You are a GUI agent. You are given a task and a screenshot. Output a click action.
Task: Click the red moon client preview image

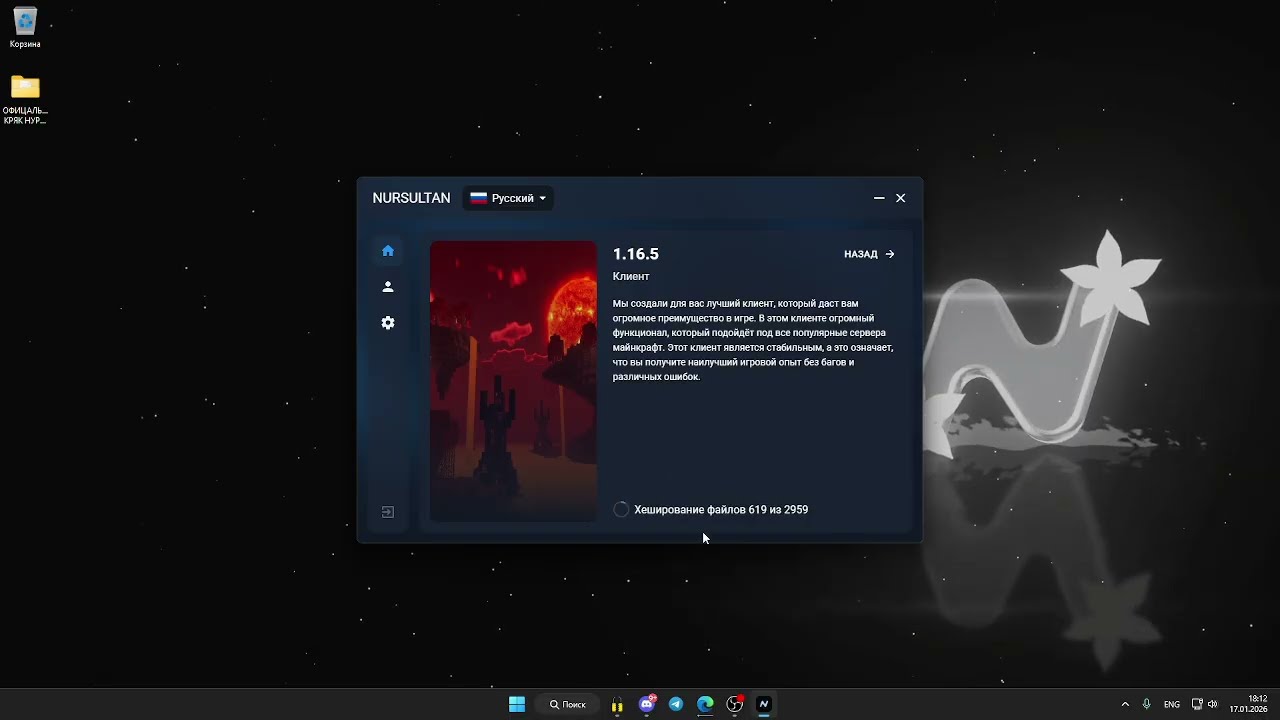(x=514, y=381)
